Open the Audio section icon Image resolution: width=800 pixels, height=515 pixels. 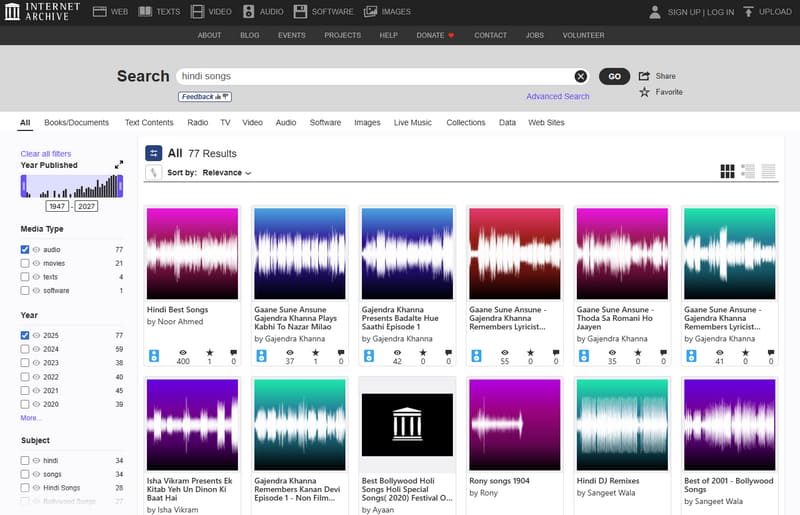tap(248, 12)
